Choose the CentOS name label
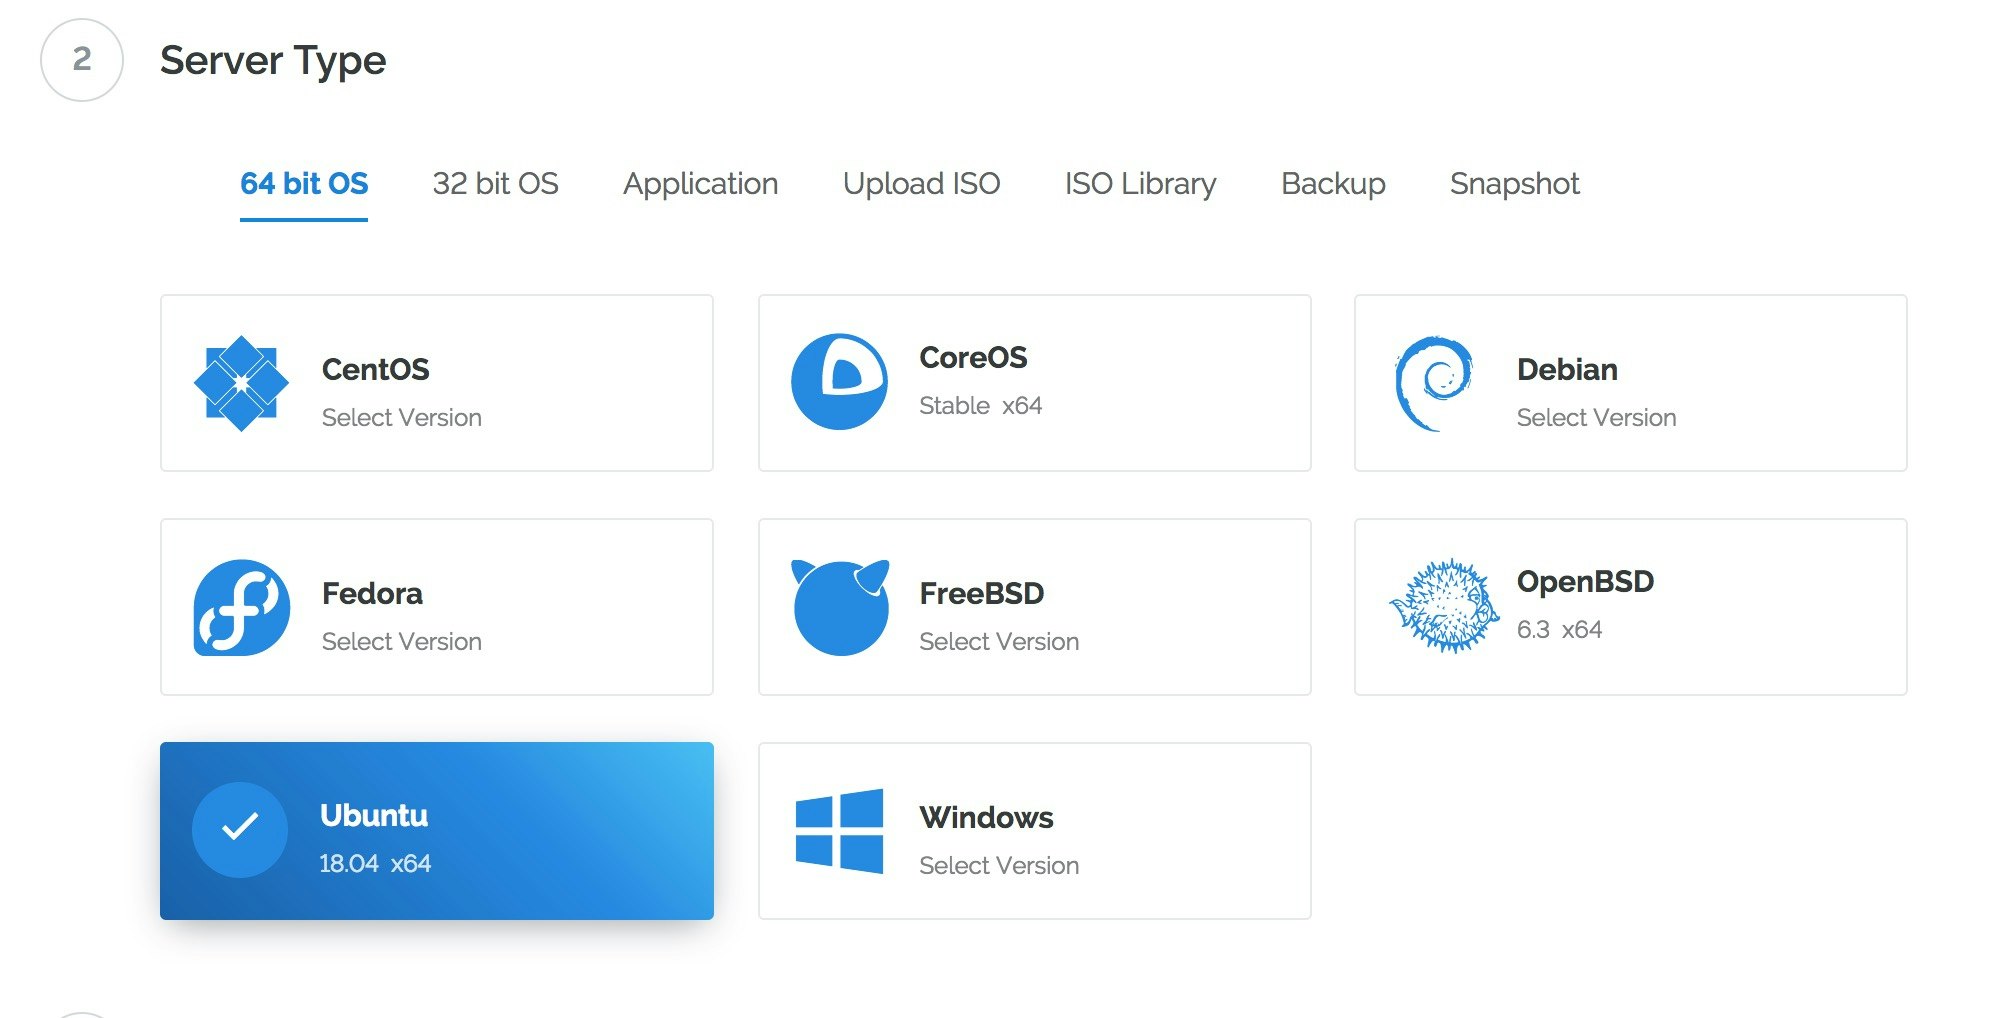Viewport: 1990px width, 1018px height. point(375,369)
